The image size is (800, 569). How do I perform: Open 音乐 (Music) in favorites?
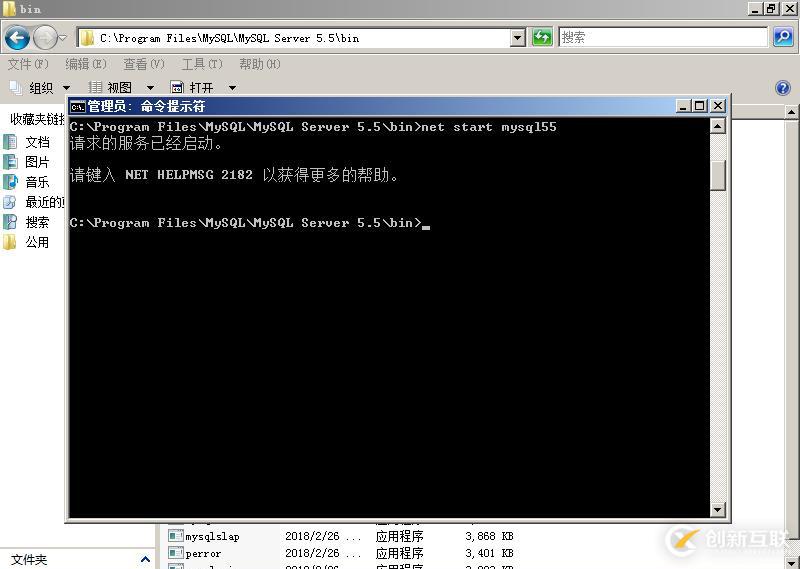click(x=37, y=182)
